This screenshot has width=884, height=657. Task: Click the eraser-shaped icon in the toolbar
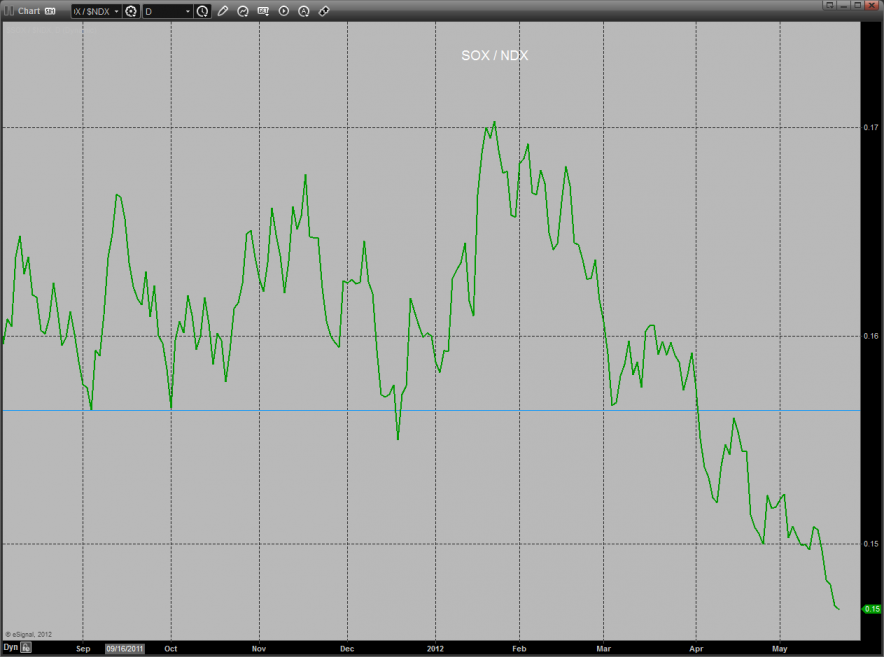point(323,11)
